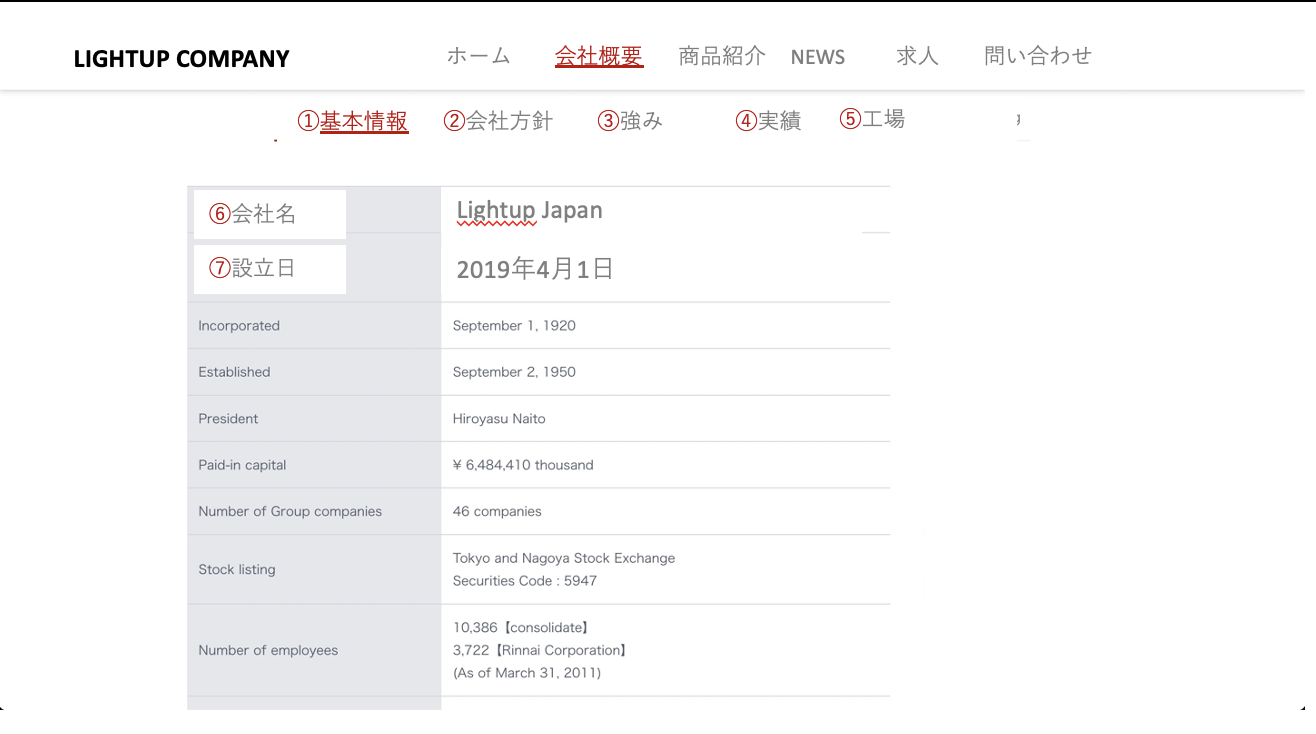Go to the 商品紹介 page

[x=721, y=56]
